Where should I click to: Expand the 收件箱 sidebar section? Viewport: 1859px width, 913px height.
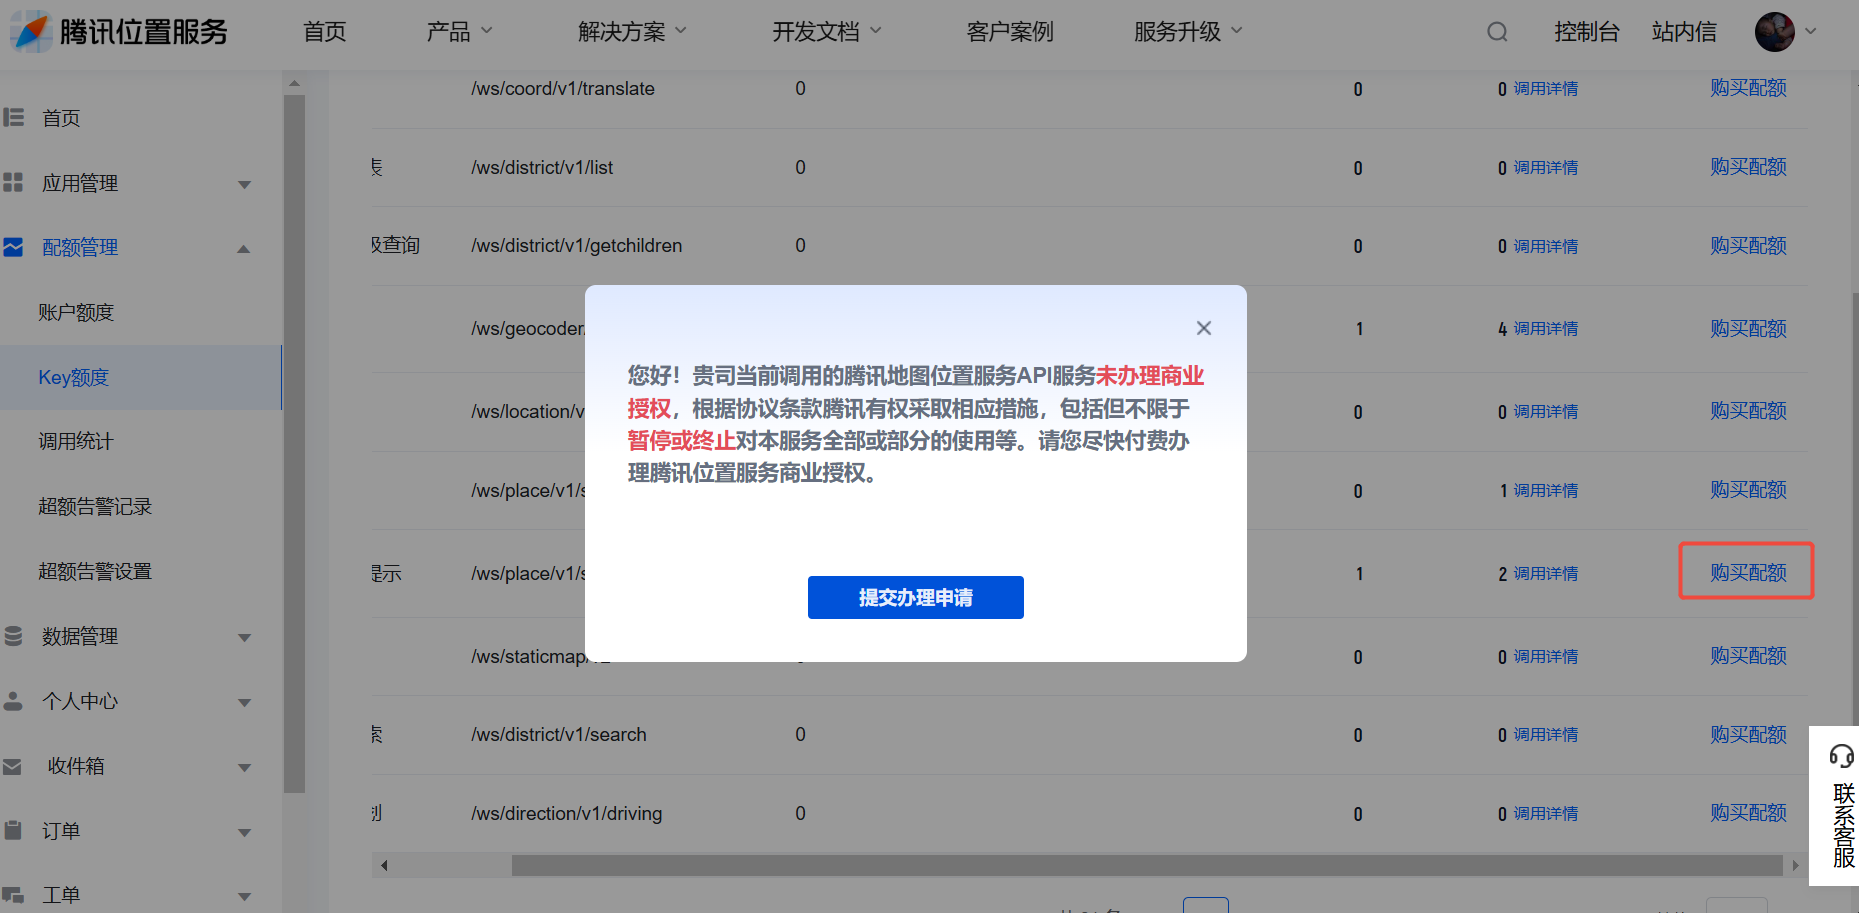244,767
